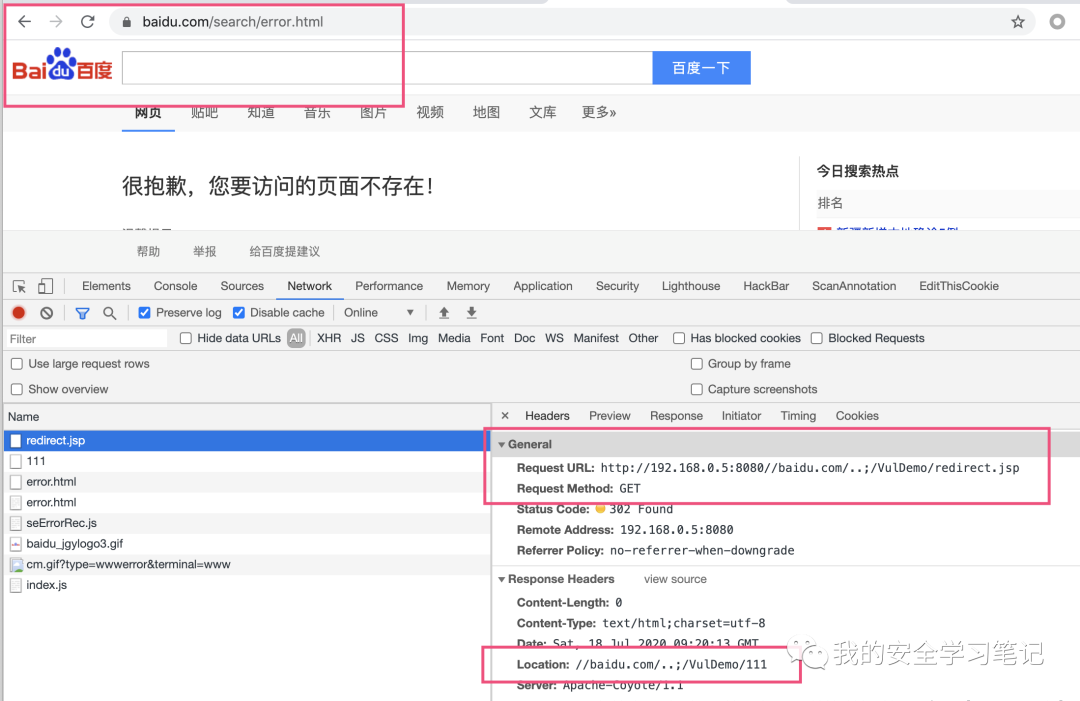Click the Baidu search input box
This screenshot has height=701, width=1080.
[387, 67]
